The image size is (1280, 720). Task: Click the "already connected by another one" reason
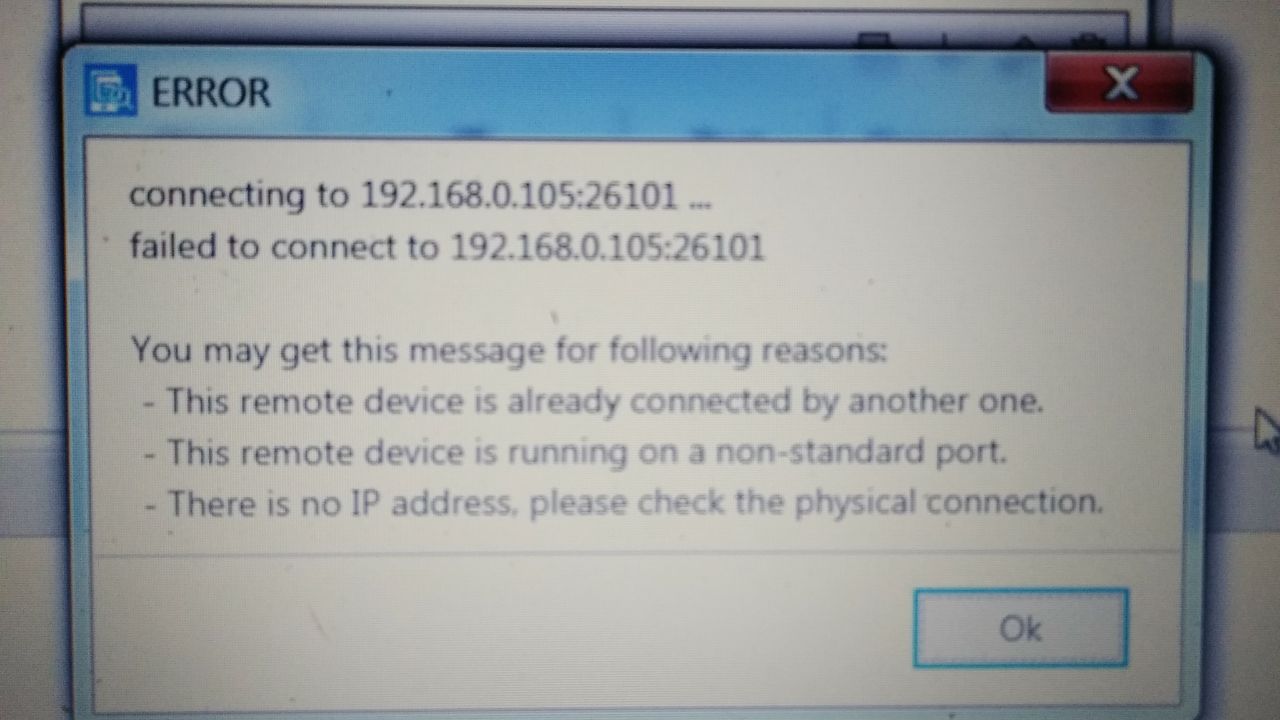(x=594, y=402)
